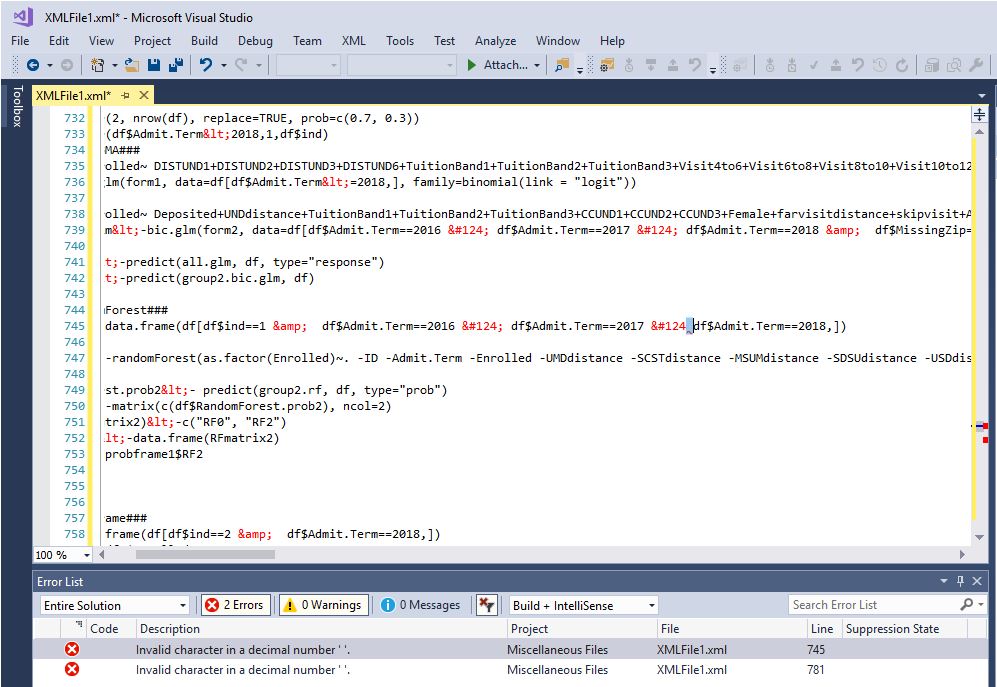Click the search magnifier in Search Error List
997x687 pixels.
pos(966,604)
